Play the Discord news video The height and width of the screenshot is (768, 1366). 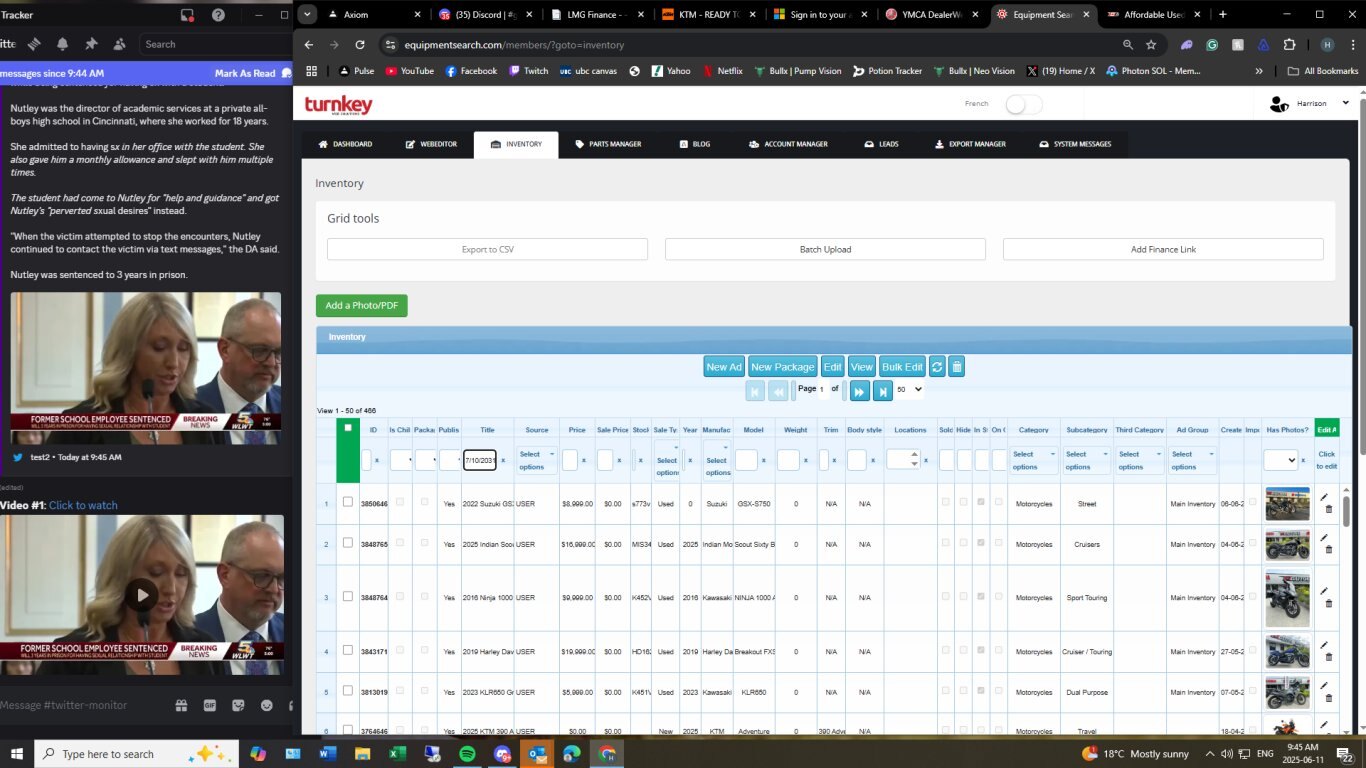(142, 595)
